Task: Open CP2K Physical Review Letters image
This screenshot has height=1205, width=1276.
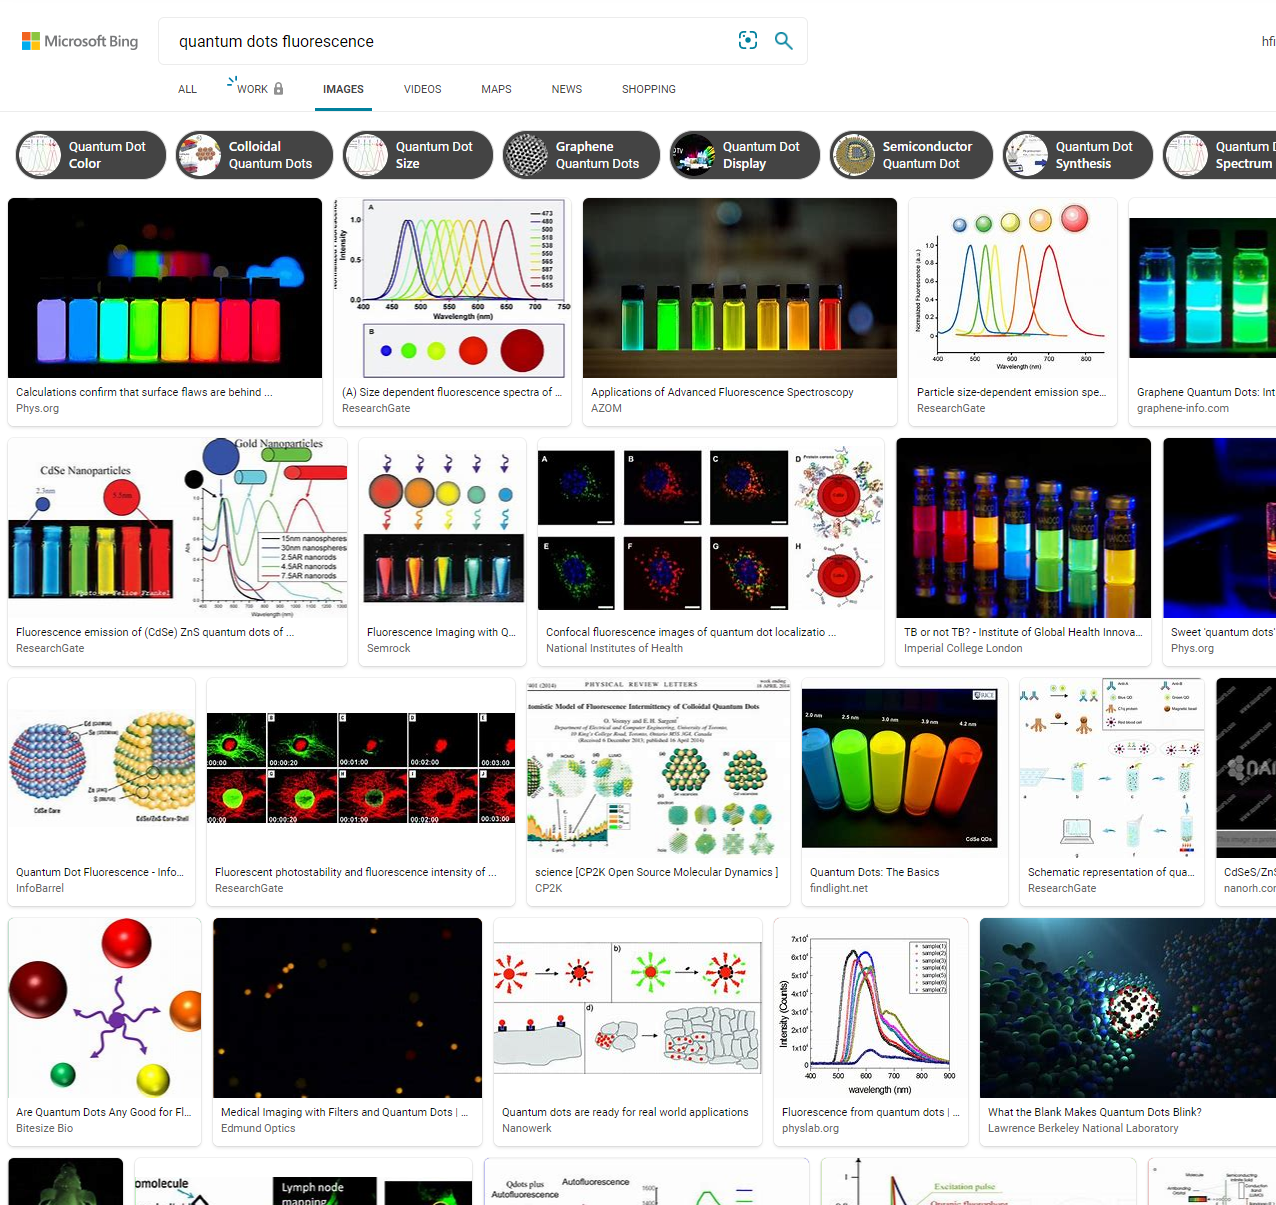Action: [x=659, y=768]
